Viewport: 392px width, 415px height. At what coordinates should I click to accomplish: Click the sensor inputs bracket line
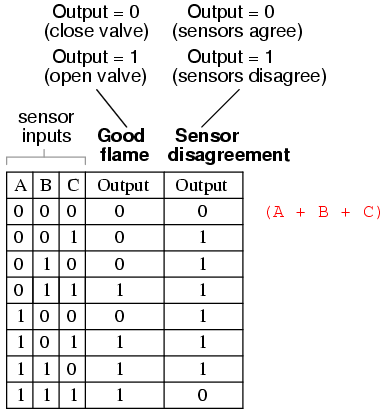point(46,157)
